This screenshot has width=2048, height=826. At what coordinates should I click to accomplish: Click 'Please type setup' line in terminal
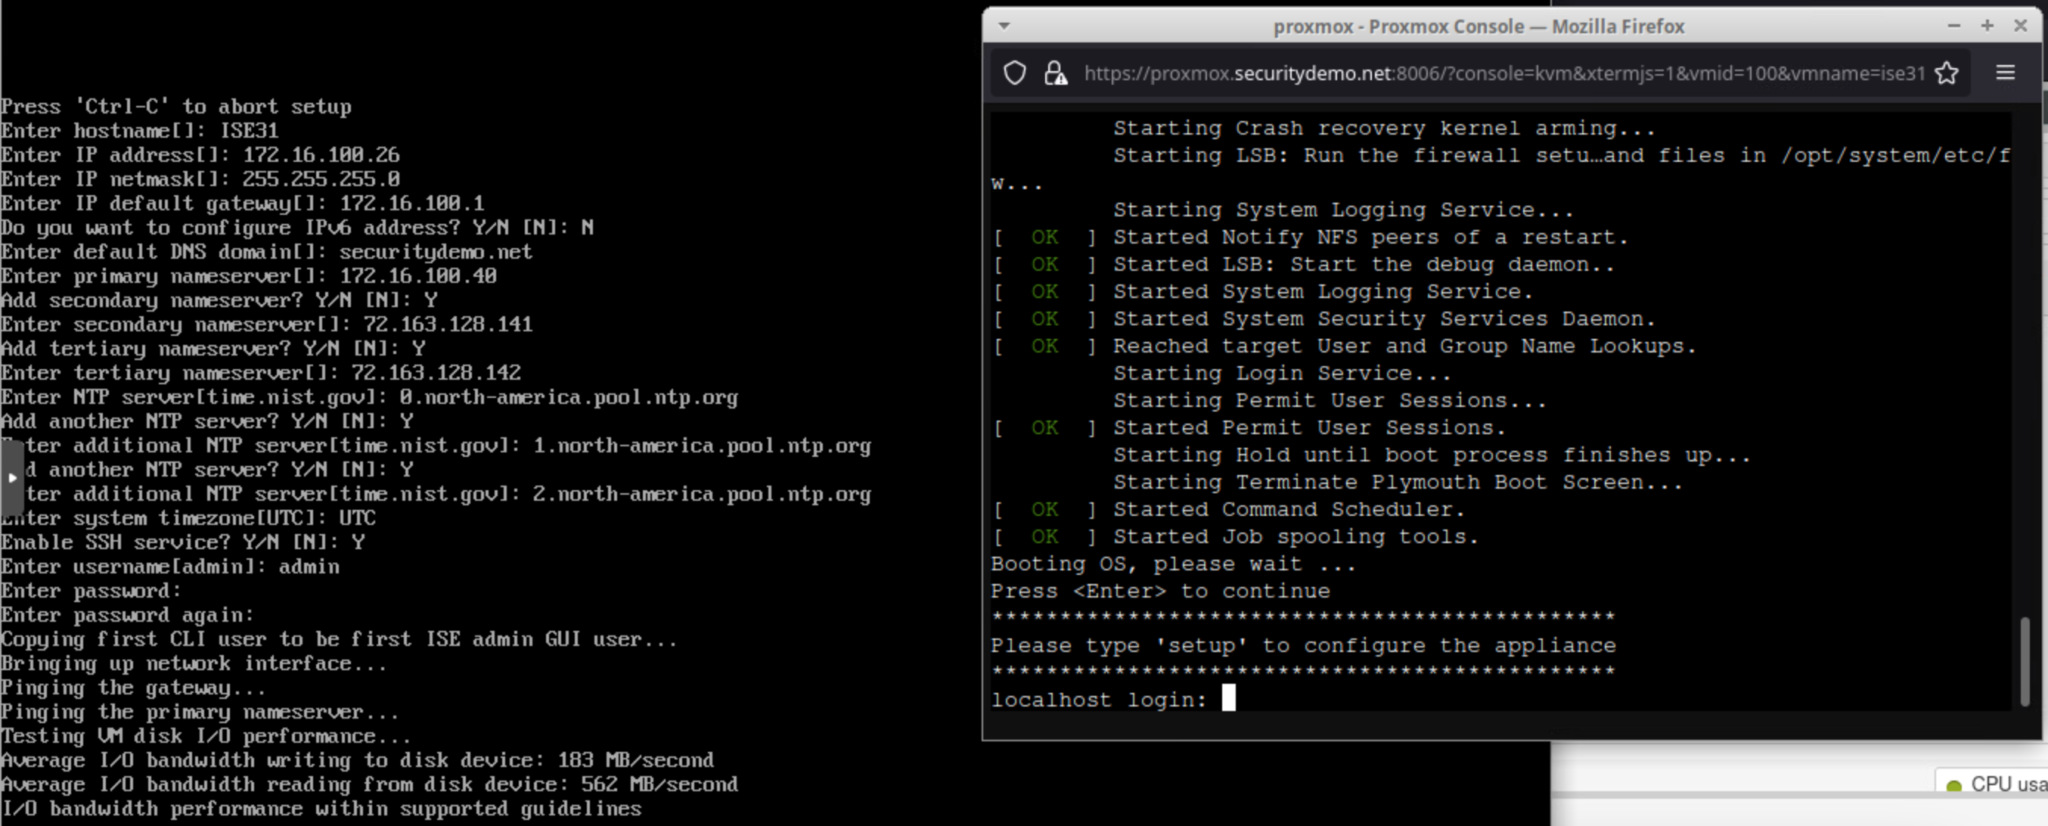[x=1302, y=645]
